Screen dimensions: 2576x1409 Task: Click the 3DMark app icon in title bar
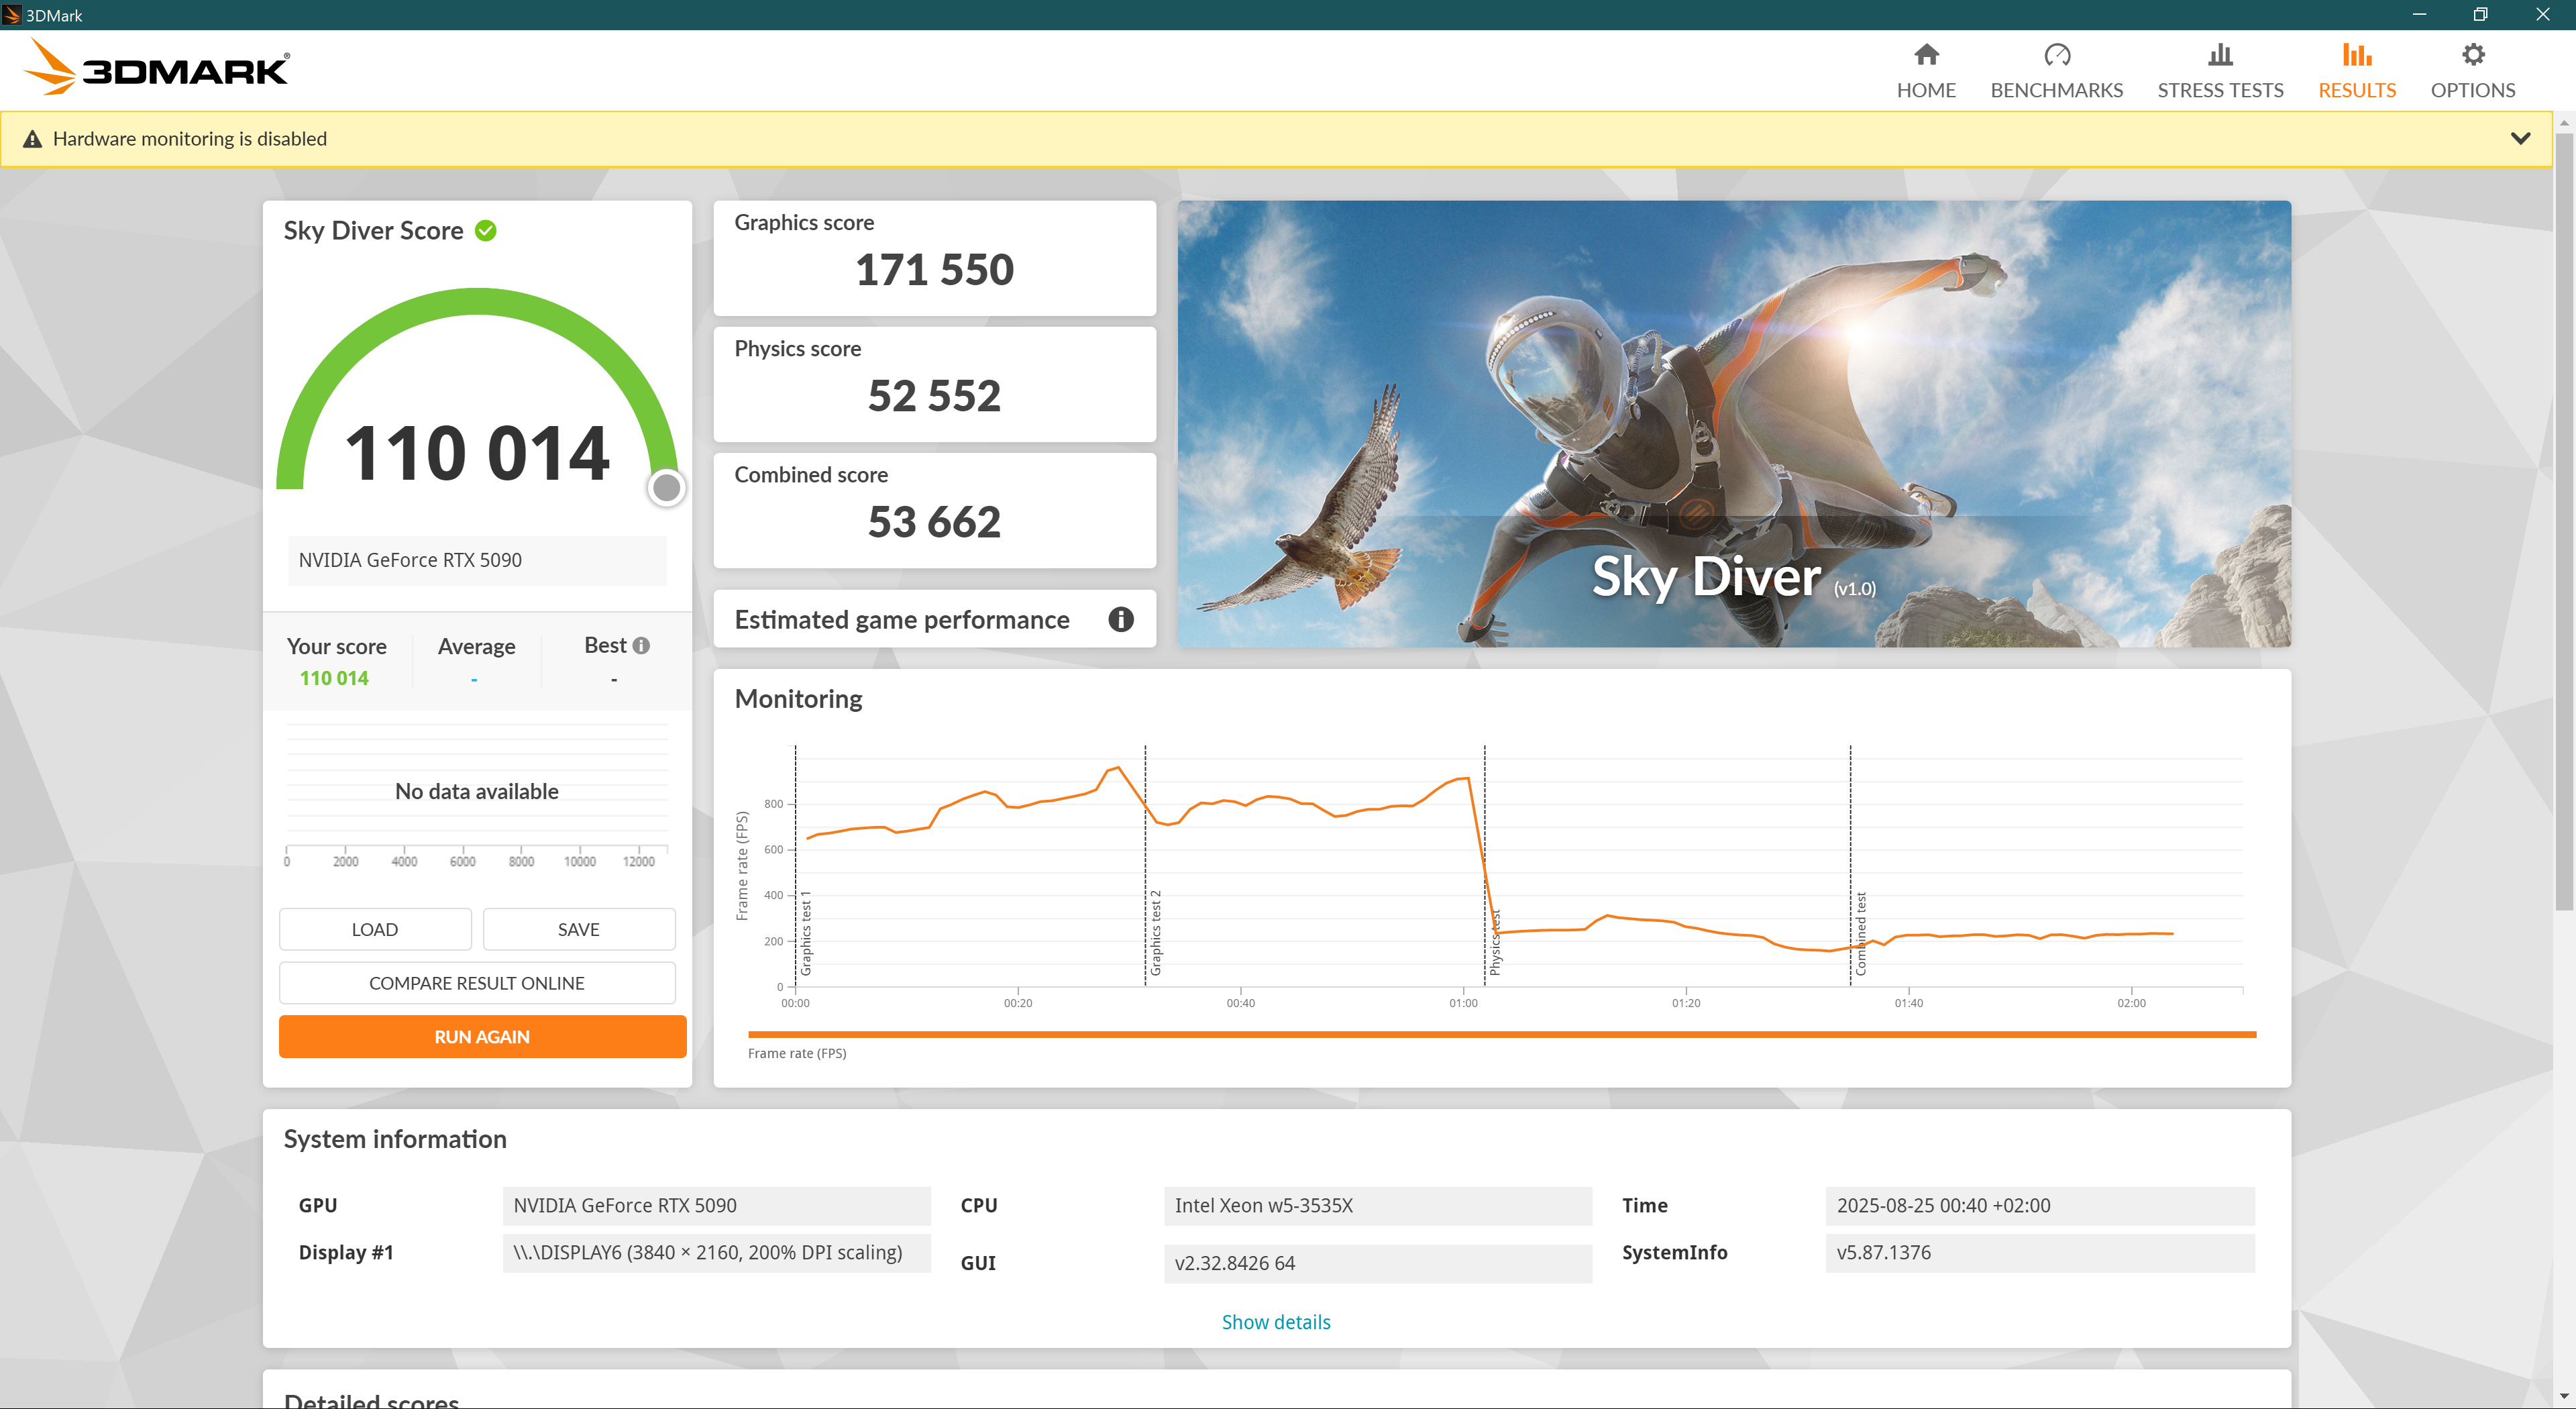click(x=12, y=15)
